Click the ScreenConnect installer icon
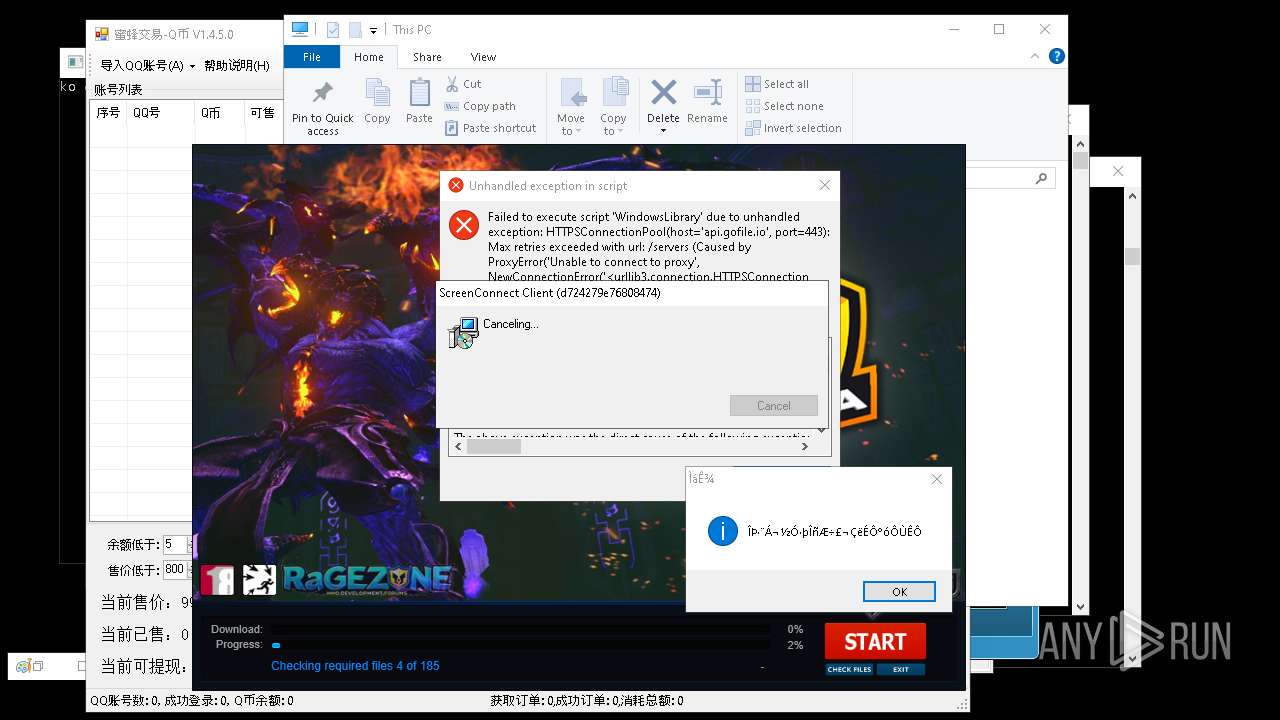Image resolution: width=1280 pixels, height=720 pixels. (463, 333)
